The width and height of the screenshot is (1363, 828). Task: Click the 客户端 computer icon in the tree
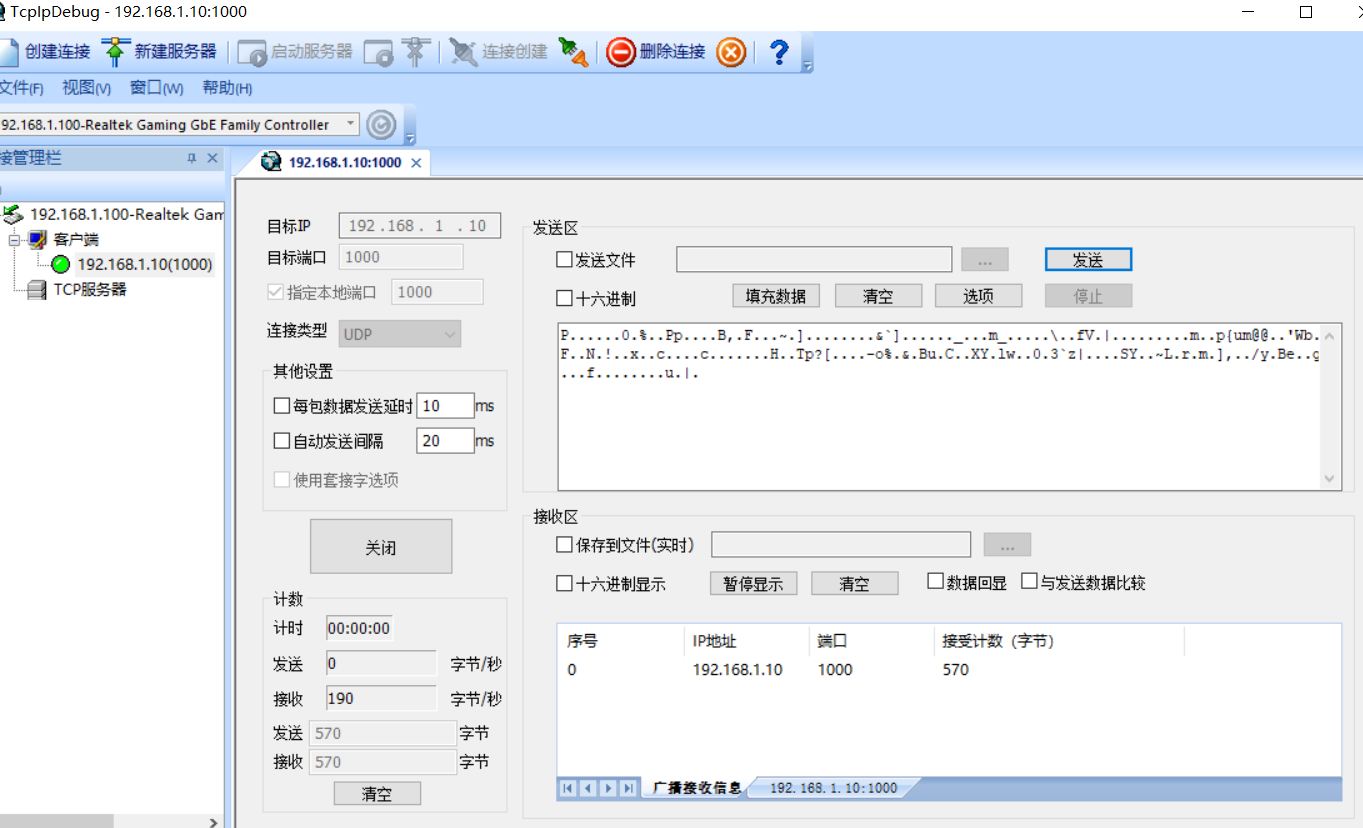tap(37, 239)
